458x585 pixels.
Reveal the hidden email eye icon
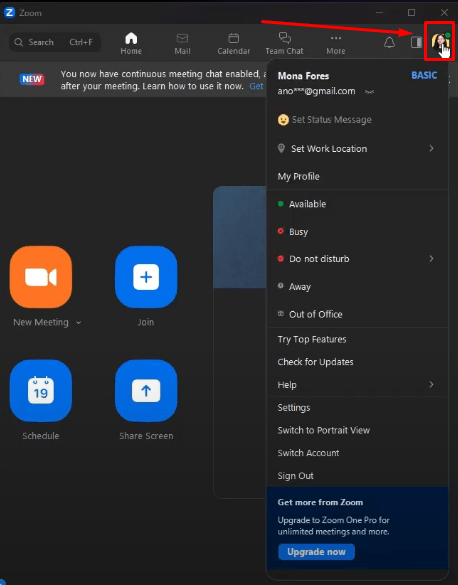(x=369, y=92)
